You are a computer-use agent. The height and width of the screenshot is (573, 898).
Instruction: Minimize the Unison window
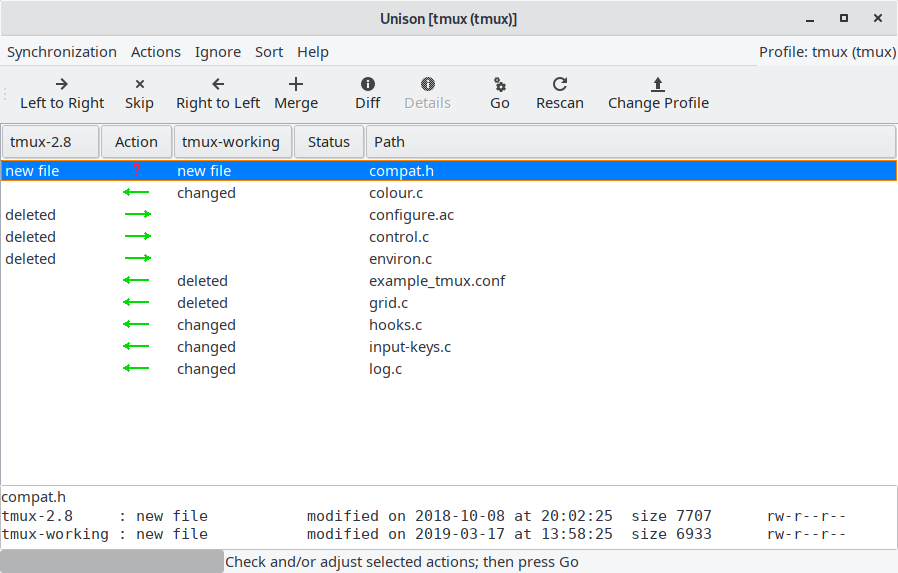(x=810, y=19)
